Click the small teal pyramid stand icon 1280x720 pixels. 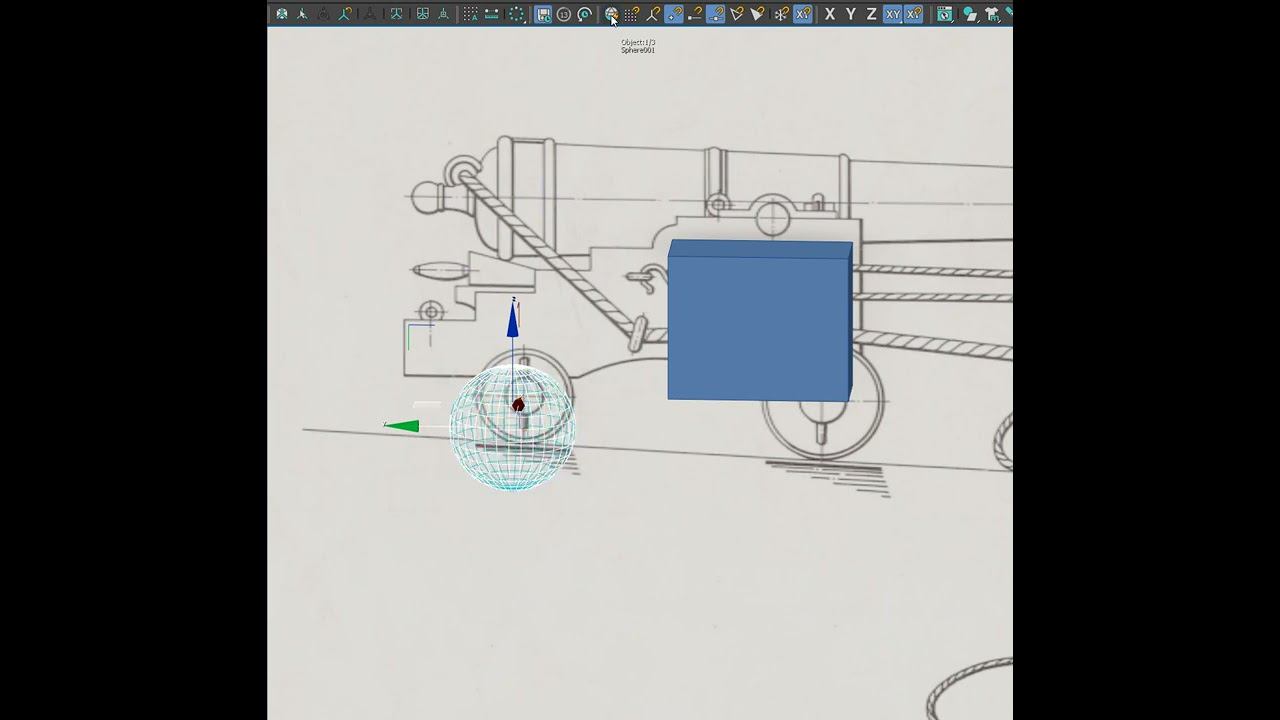(x=444, y=14)
